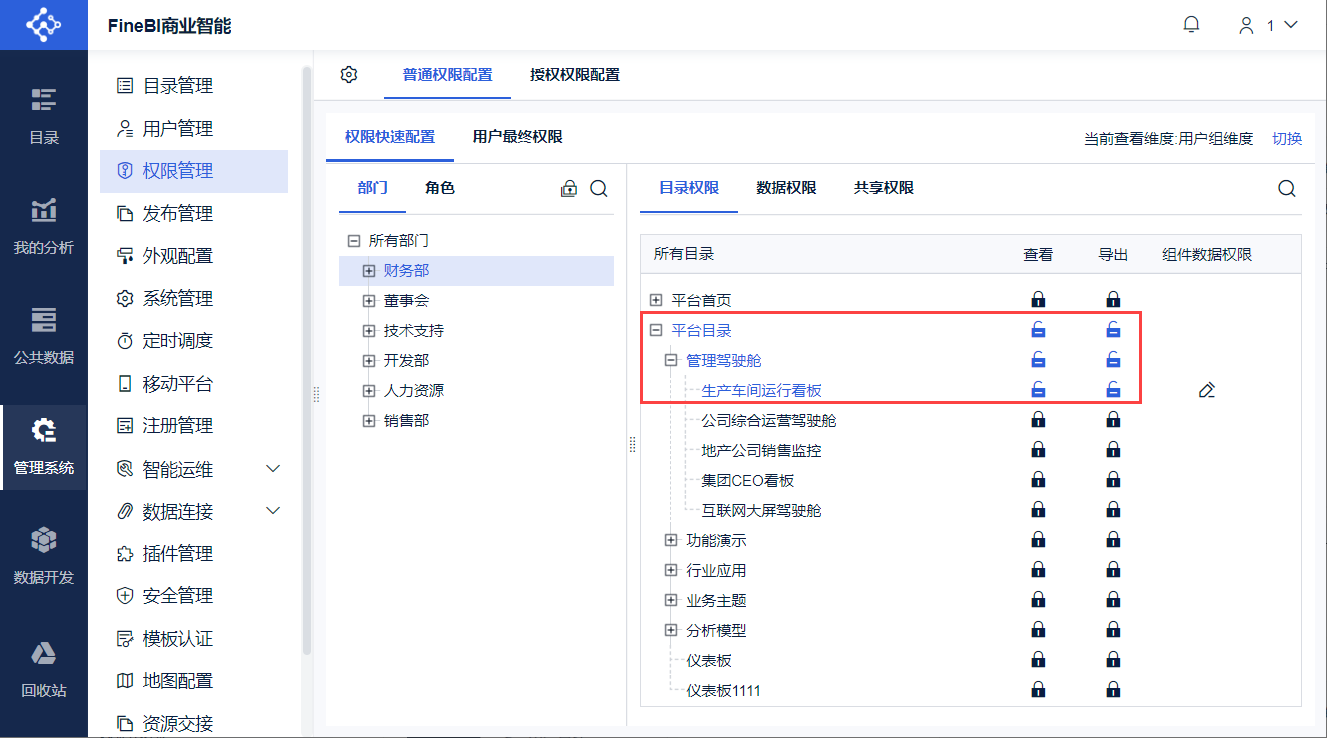Expand the 财务部 department node

[369, 271]
